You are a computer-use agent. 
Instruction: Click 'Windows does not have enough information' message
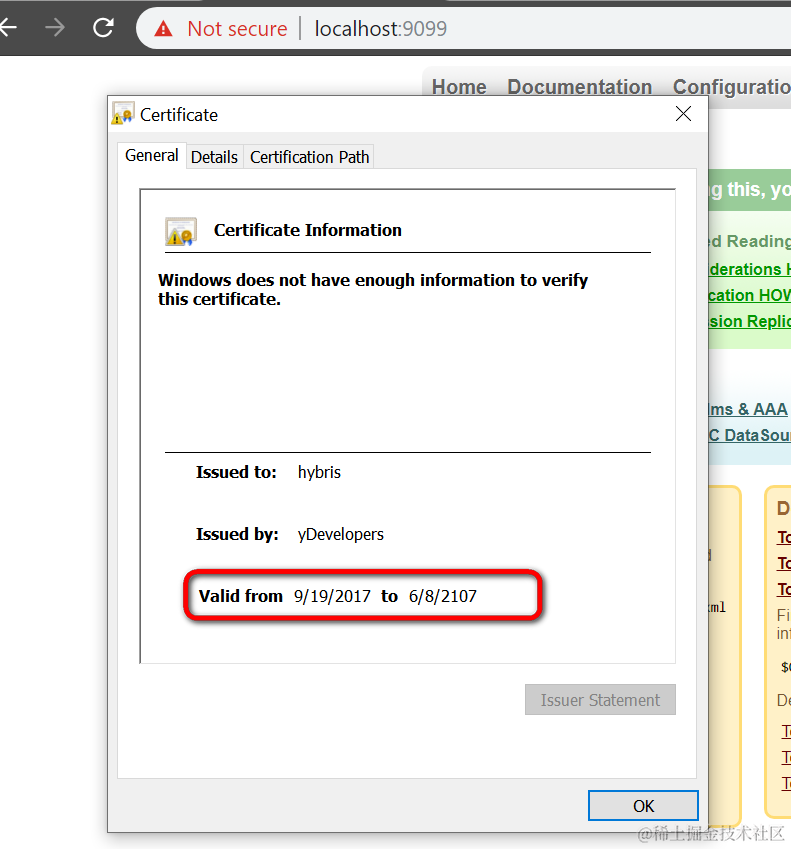point(373,290)
